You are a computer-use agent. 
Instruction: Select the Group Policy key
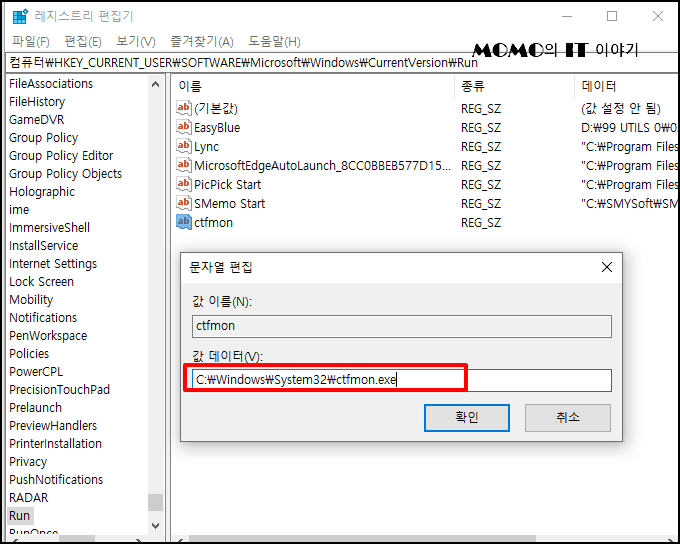tap(43, 138)
